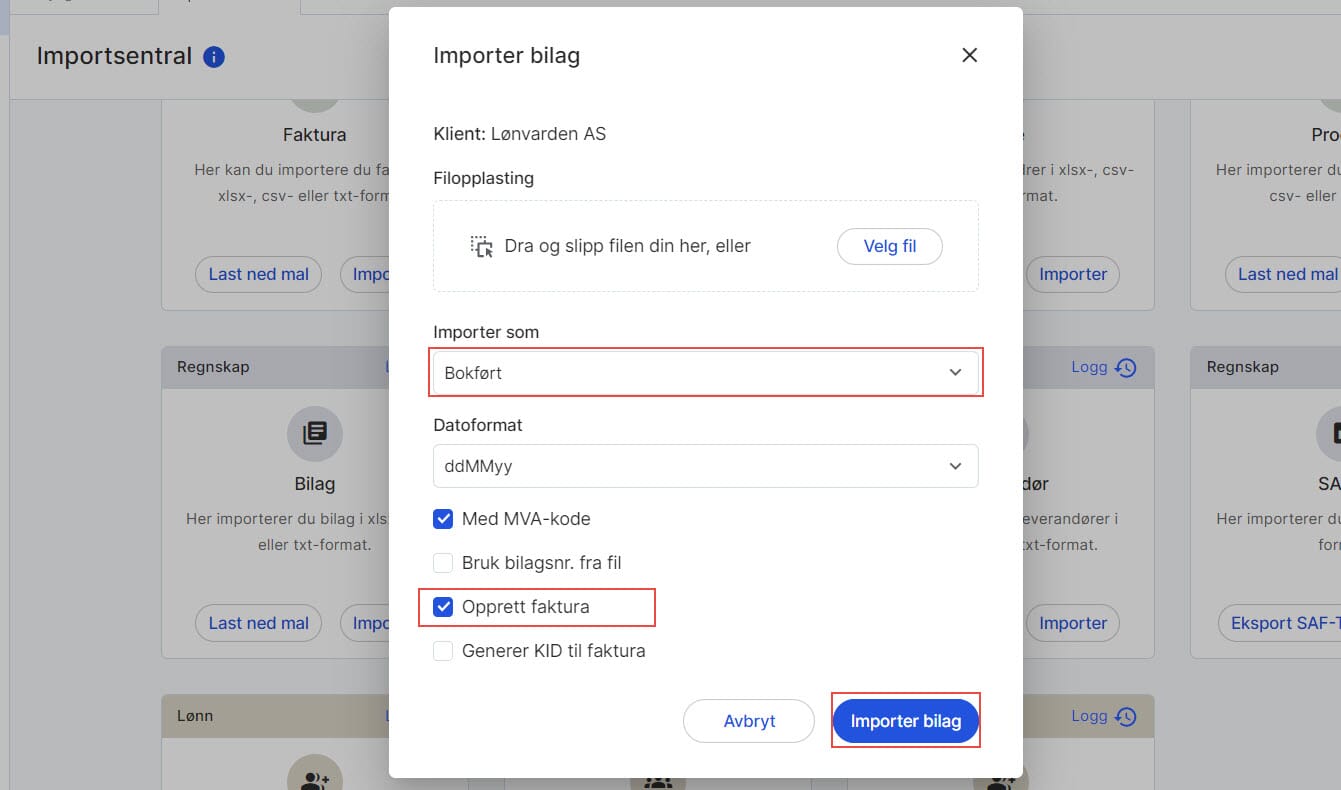The width and height of the screenshot is (1341, 790).
Task: Open the Importer som dropdown
Action: click(706, 372)
